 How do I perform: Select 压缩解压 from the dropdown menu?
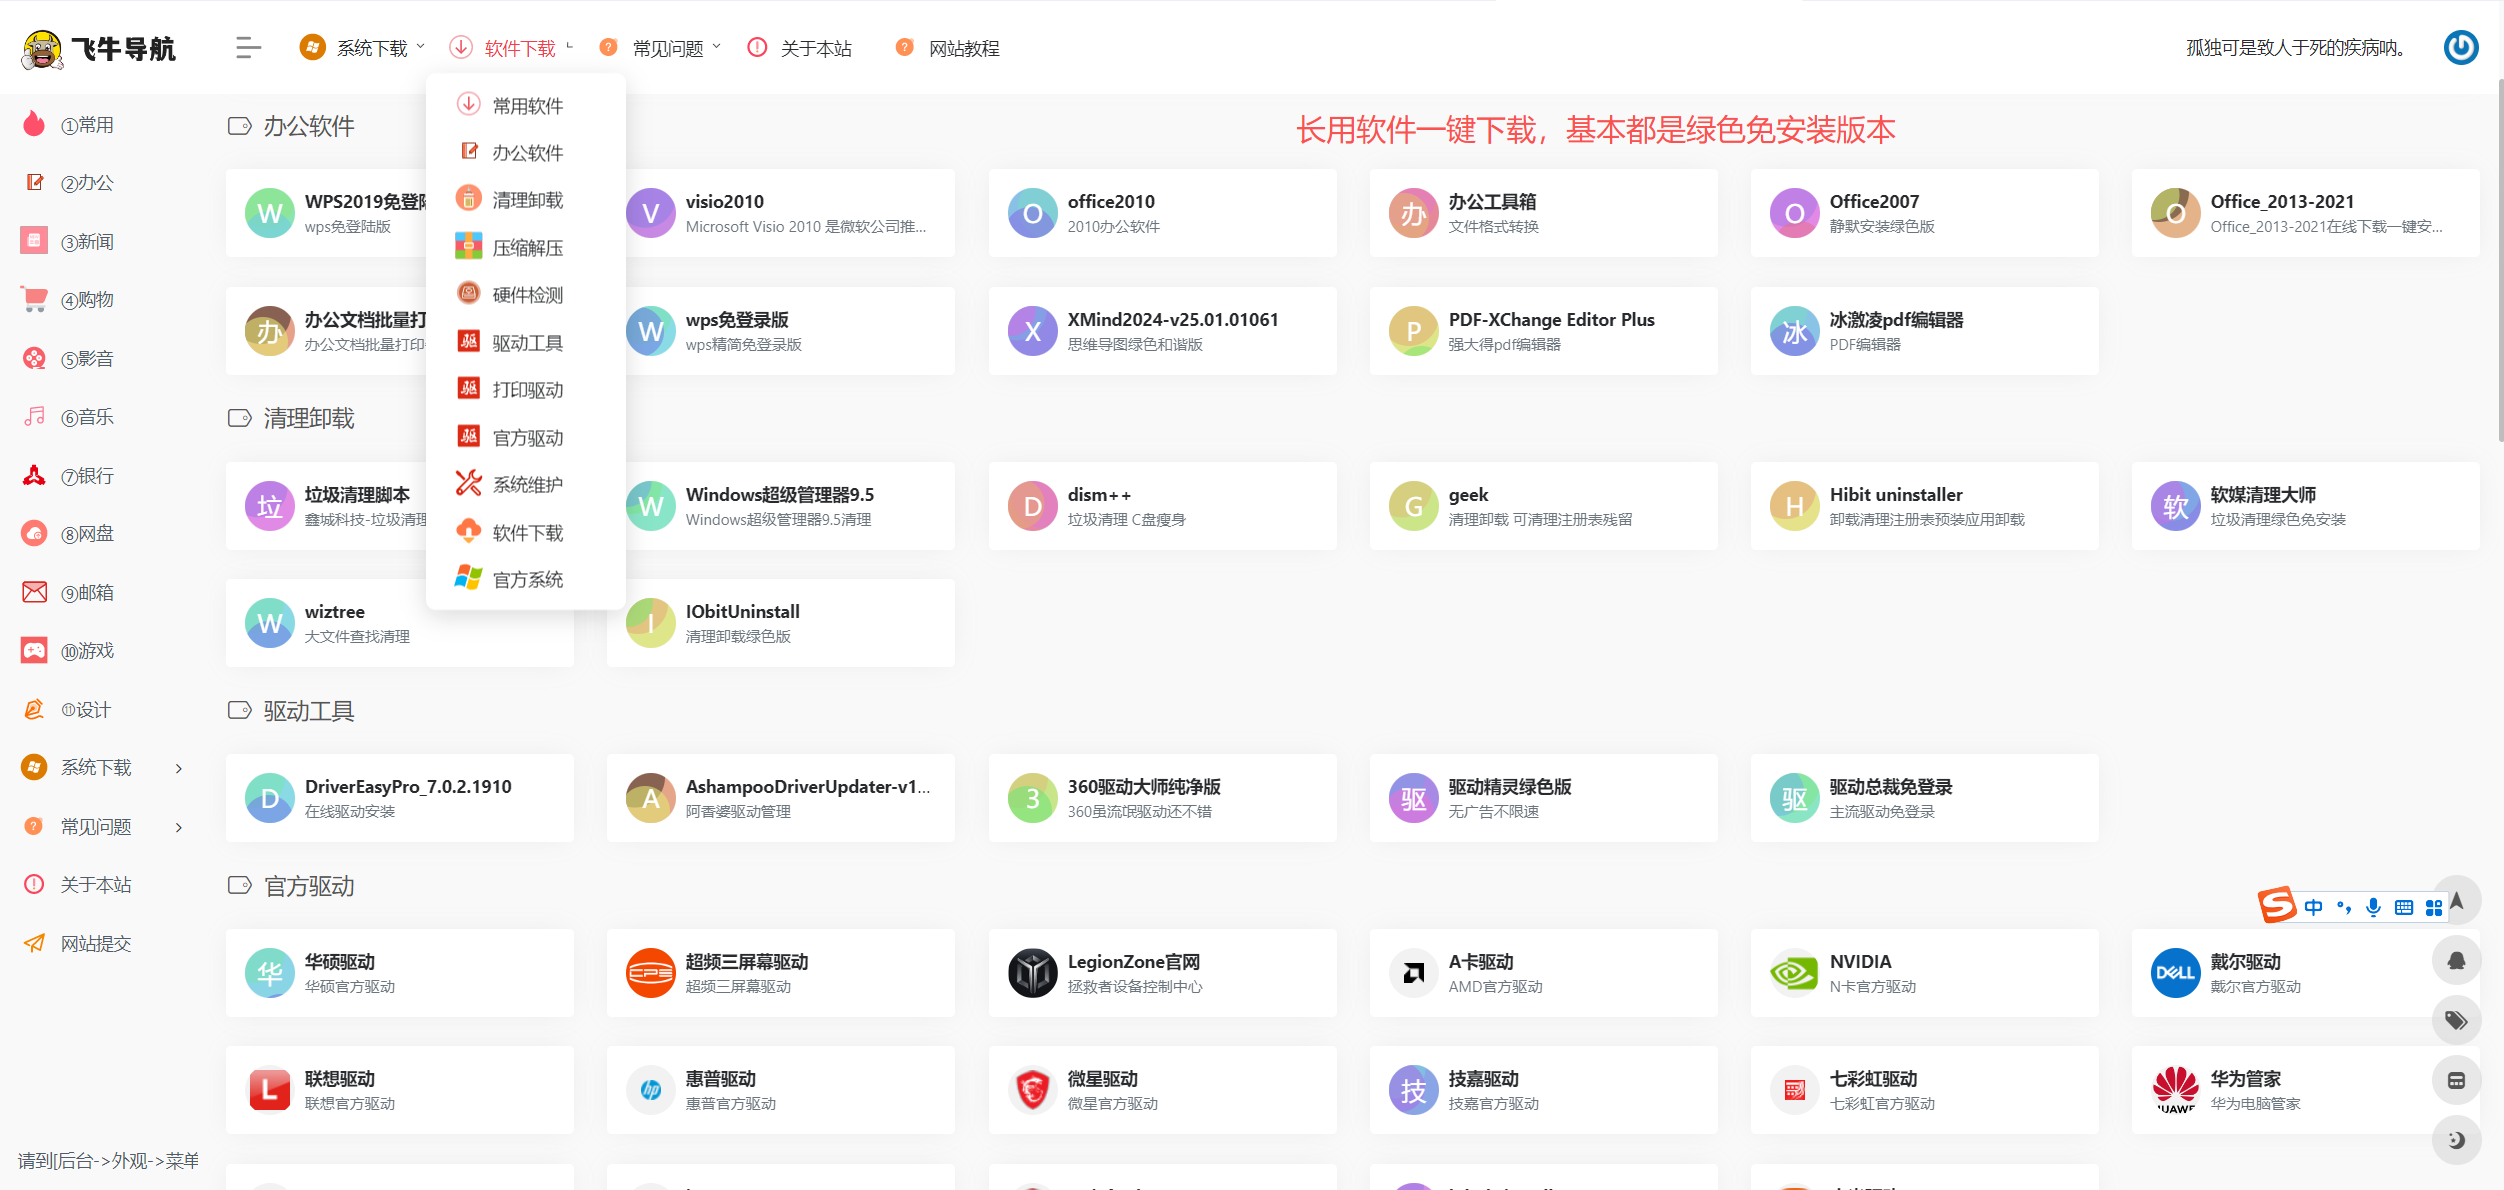point(527,248)
